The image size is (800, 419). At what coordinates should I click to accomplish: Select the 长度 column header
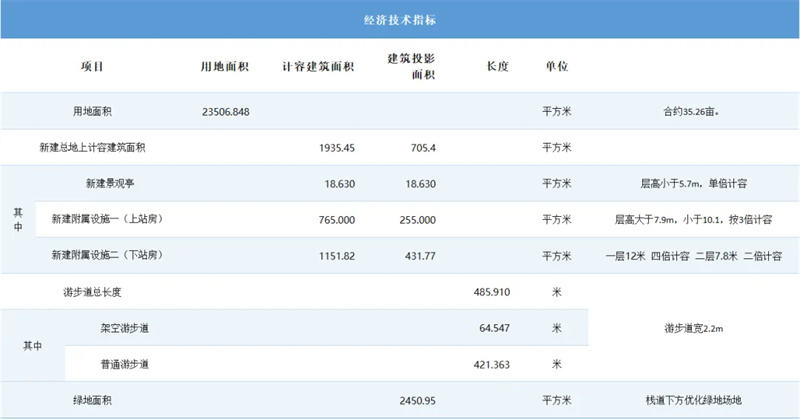click(498, 67)
